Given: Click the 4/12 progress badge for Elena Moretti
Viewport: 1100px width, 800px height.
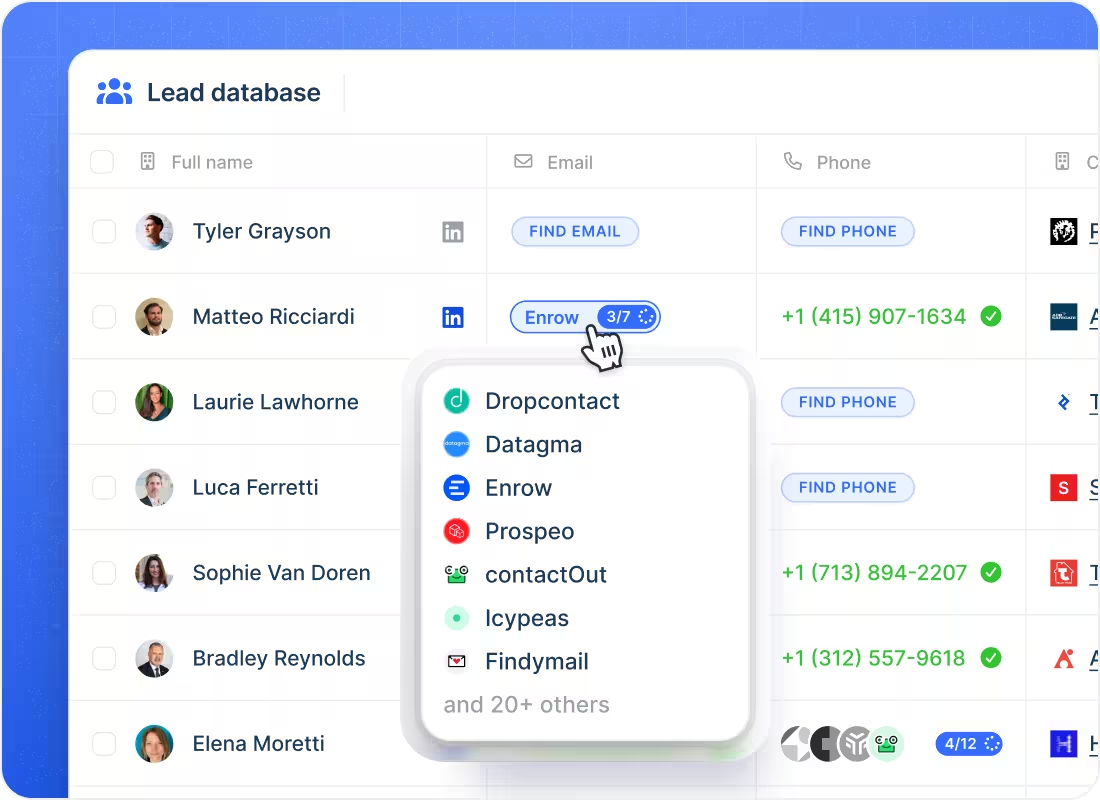Looking at the screenshot, I should pyautogui.click(x=969, y=744).
